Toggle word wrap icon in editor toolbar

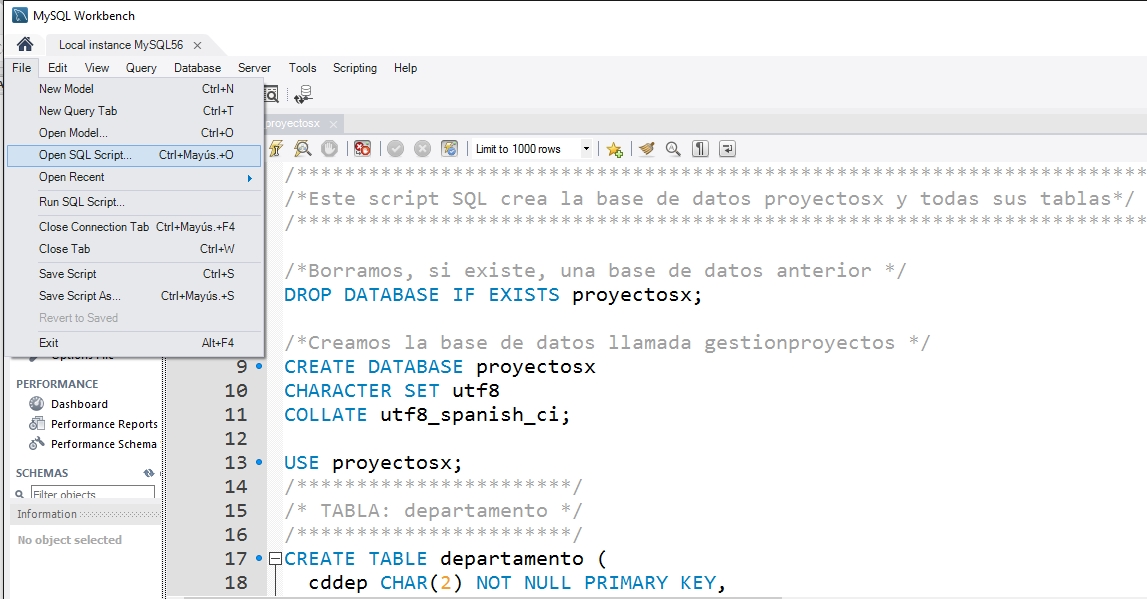pos(727,149)
